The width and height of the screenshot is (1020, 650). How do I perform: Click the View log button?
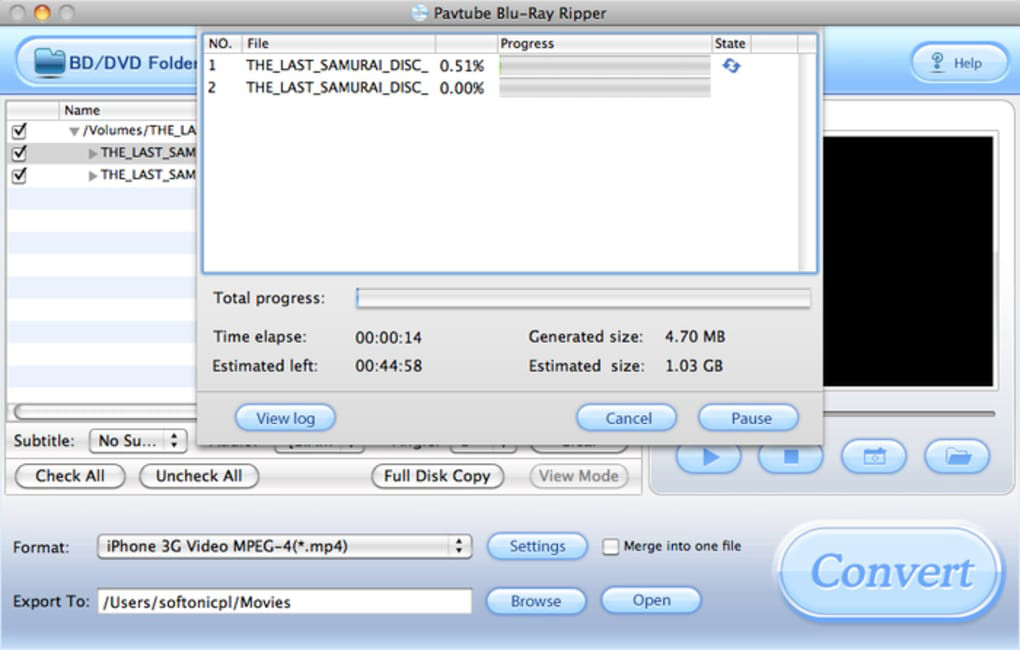point(285,418)
